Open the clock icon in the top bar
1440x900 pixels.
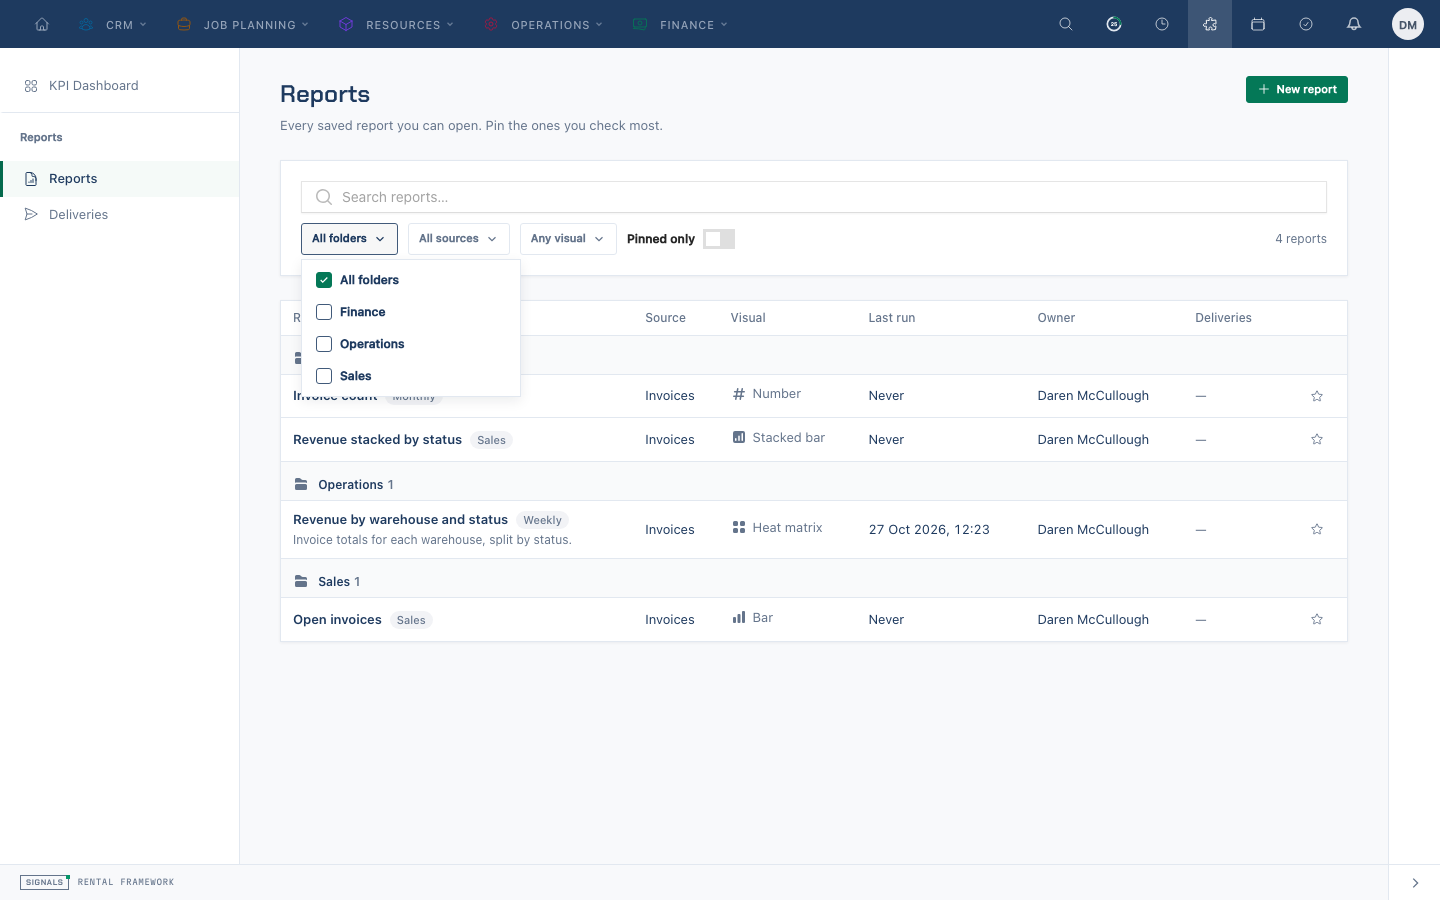point(1162,24)
